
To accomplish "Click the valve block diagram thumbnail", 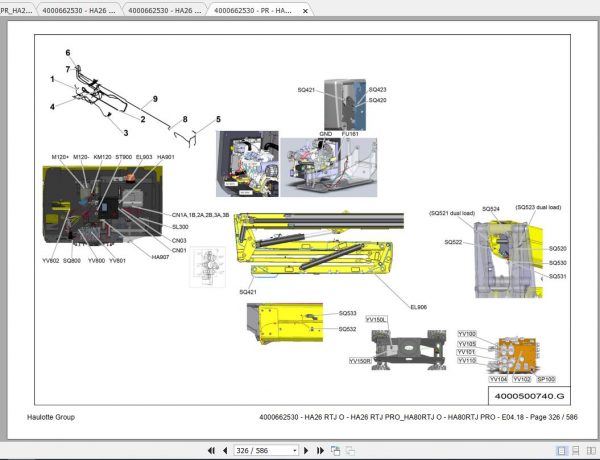I will (207, 267).
